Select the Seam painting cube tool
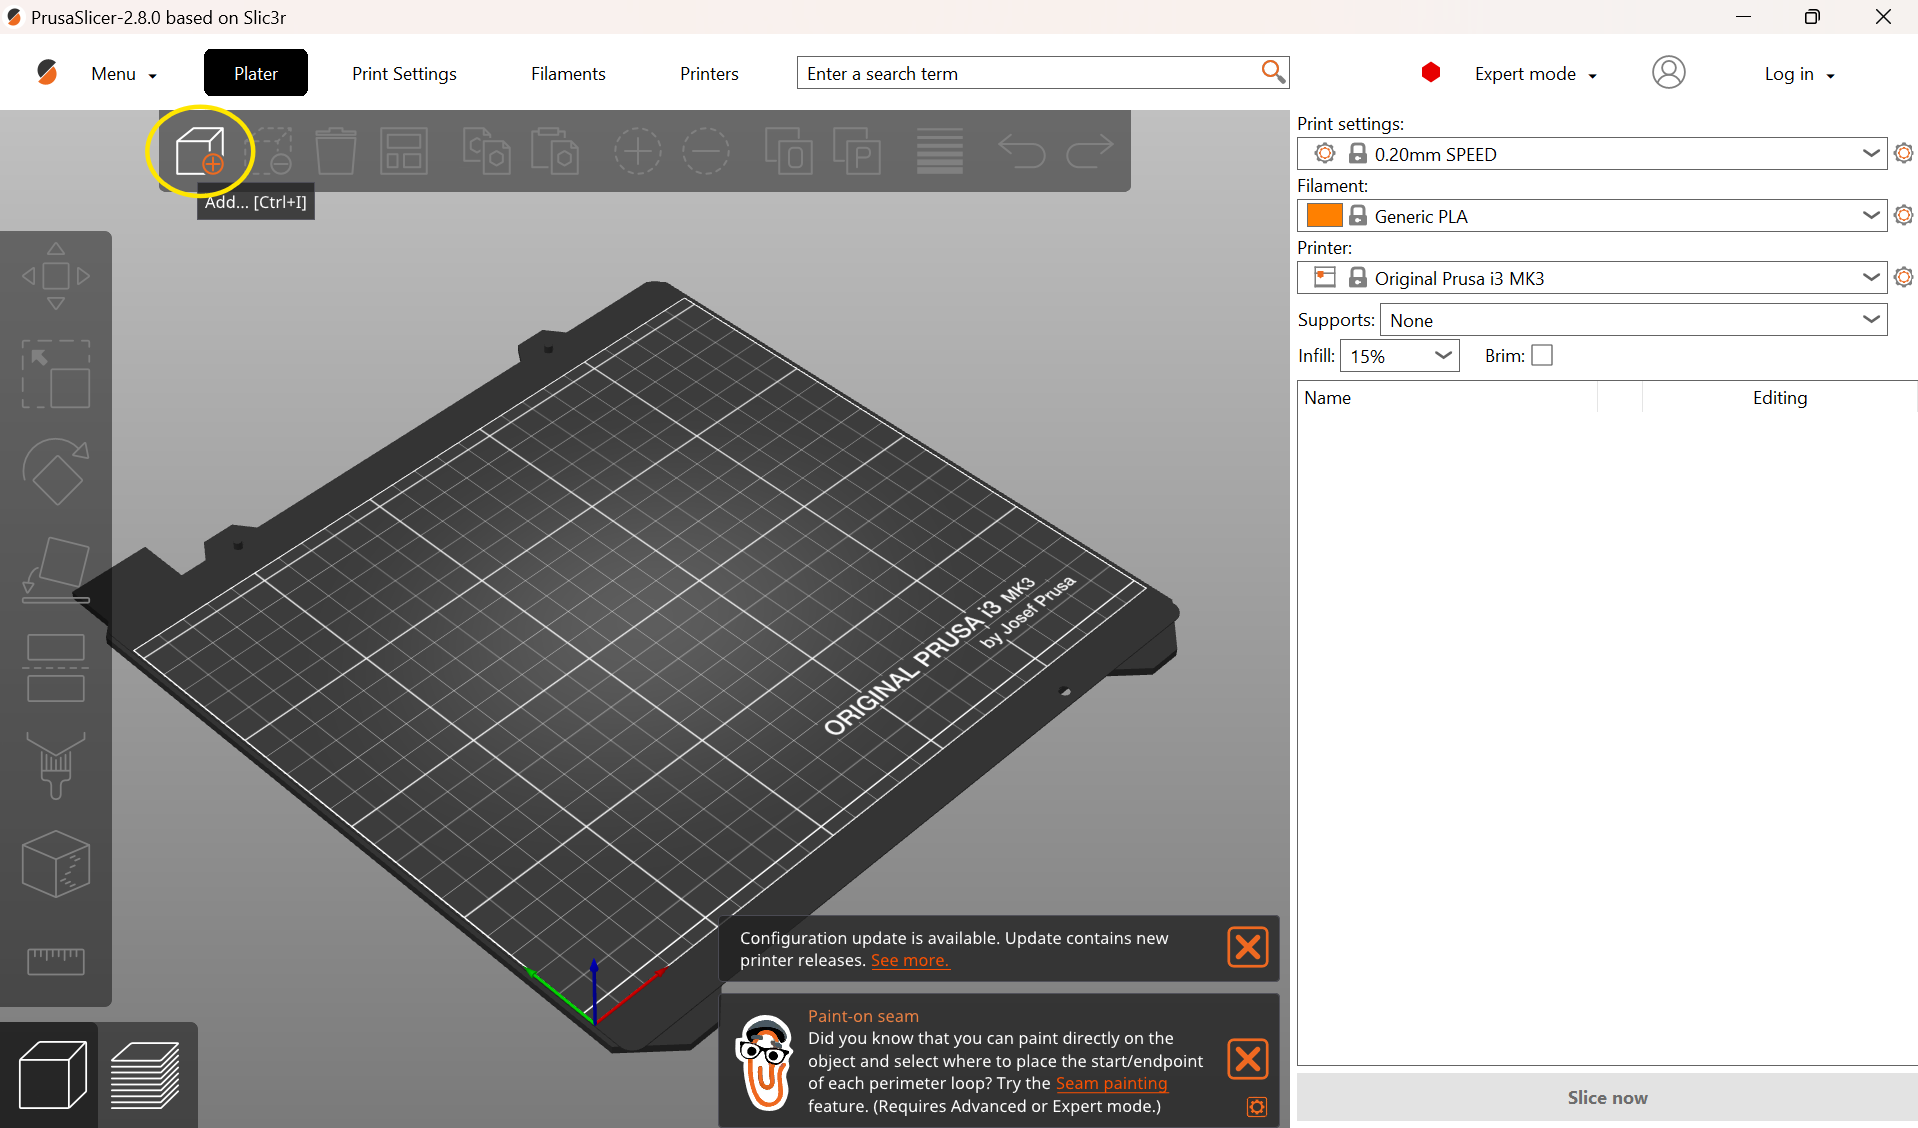Viewport: 1918px width, 1128px height. pos(56,863)
